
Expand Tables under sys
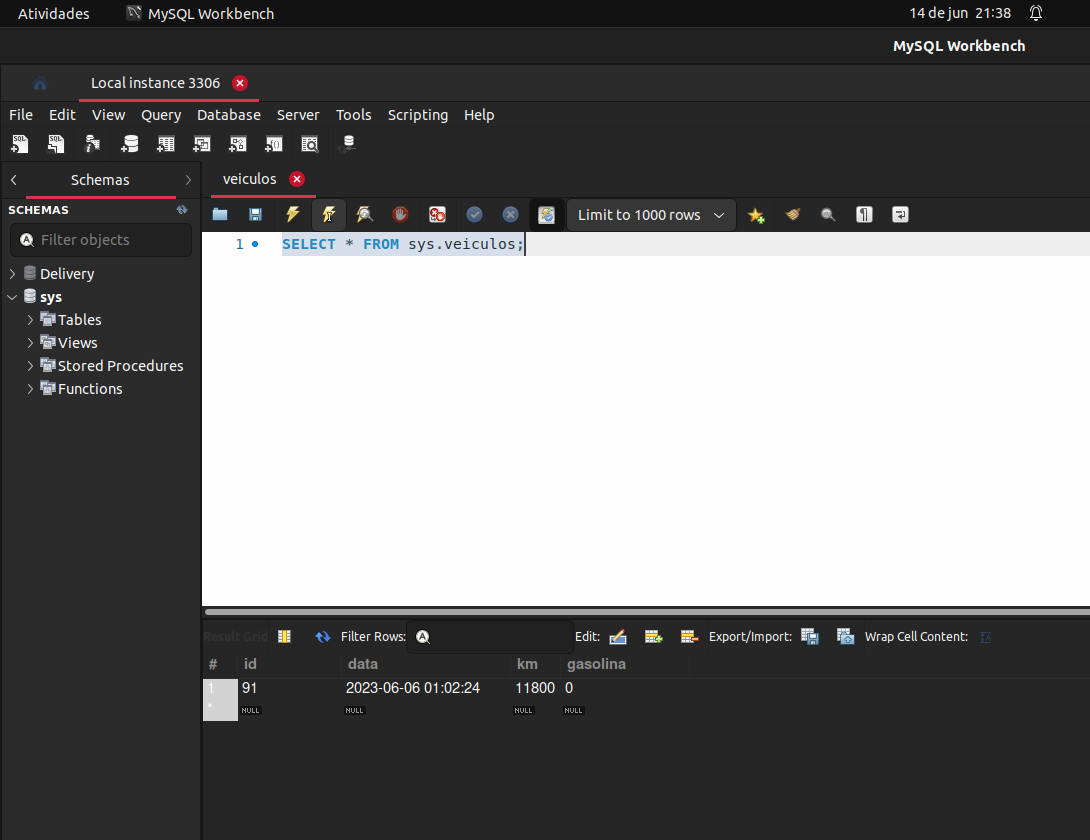pos(30,320)
